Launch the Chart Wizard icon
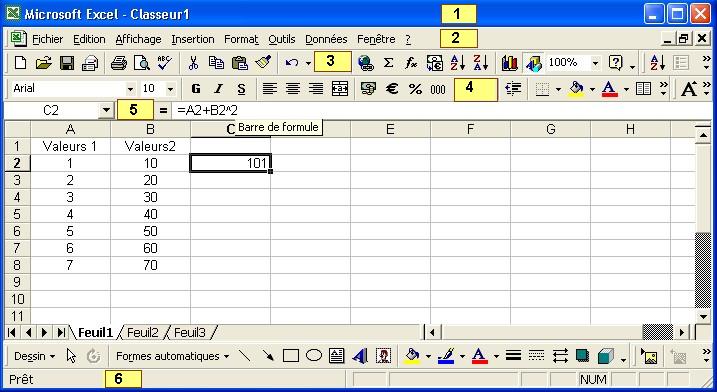Viewport: 717px width, 392px height. (508, 63)
